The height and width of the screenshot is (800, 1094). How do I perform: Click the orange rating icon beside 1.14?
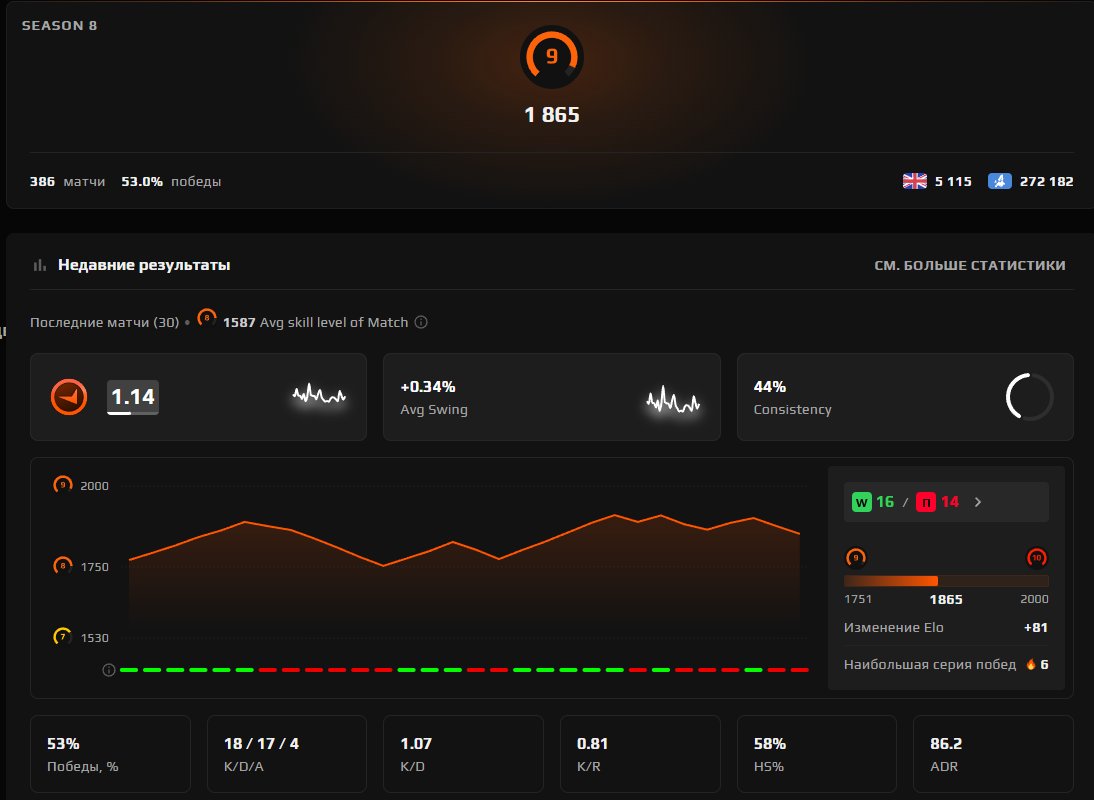(69, 397)
